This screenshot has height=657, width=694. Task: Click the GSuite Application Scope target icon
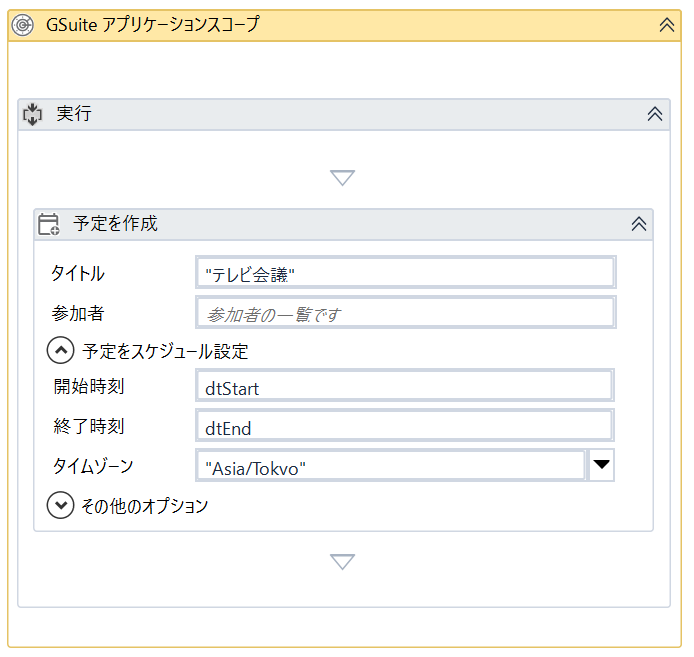click(x=26, y=25)
